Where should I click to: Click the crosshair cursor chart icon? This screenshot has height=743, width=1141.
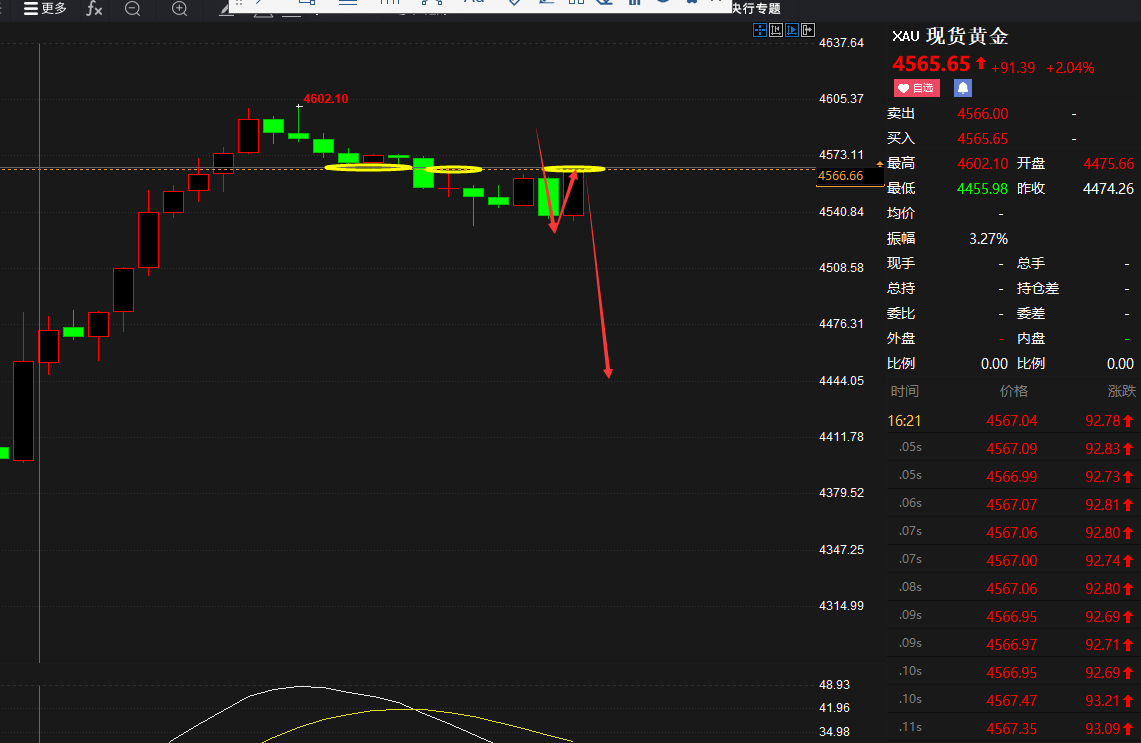760,30
